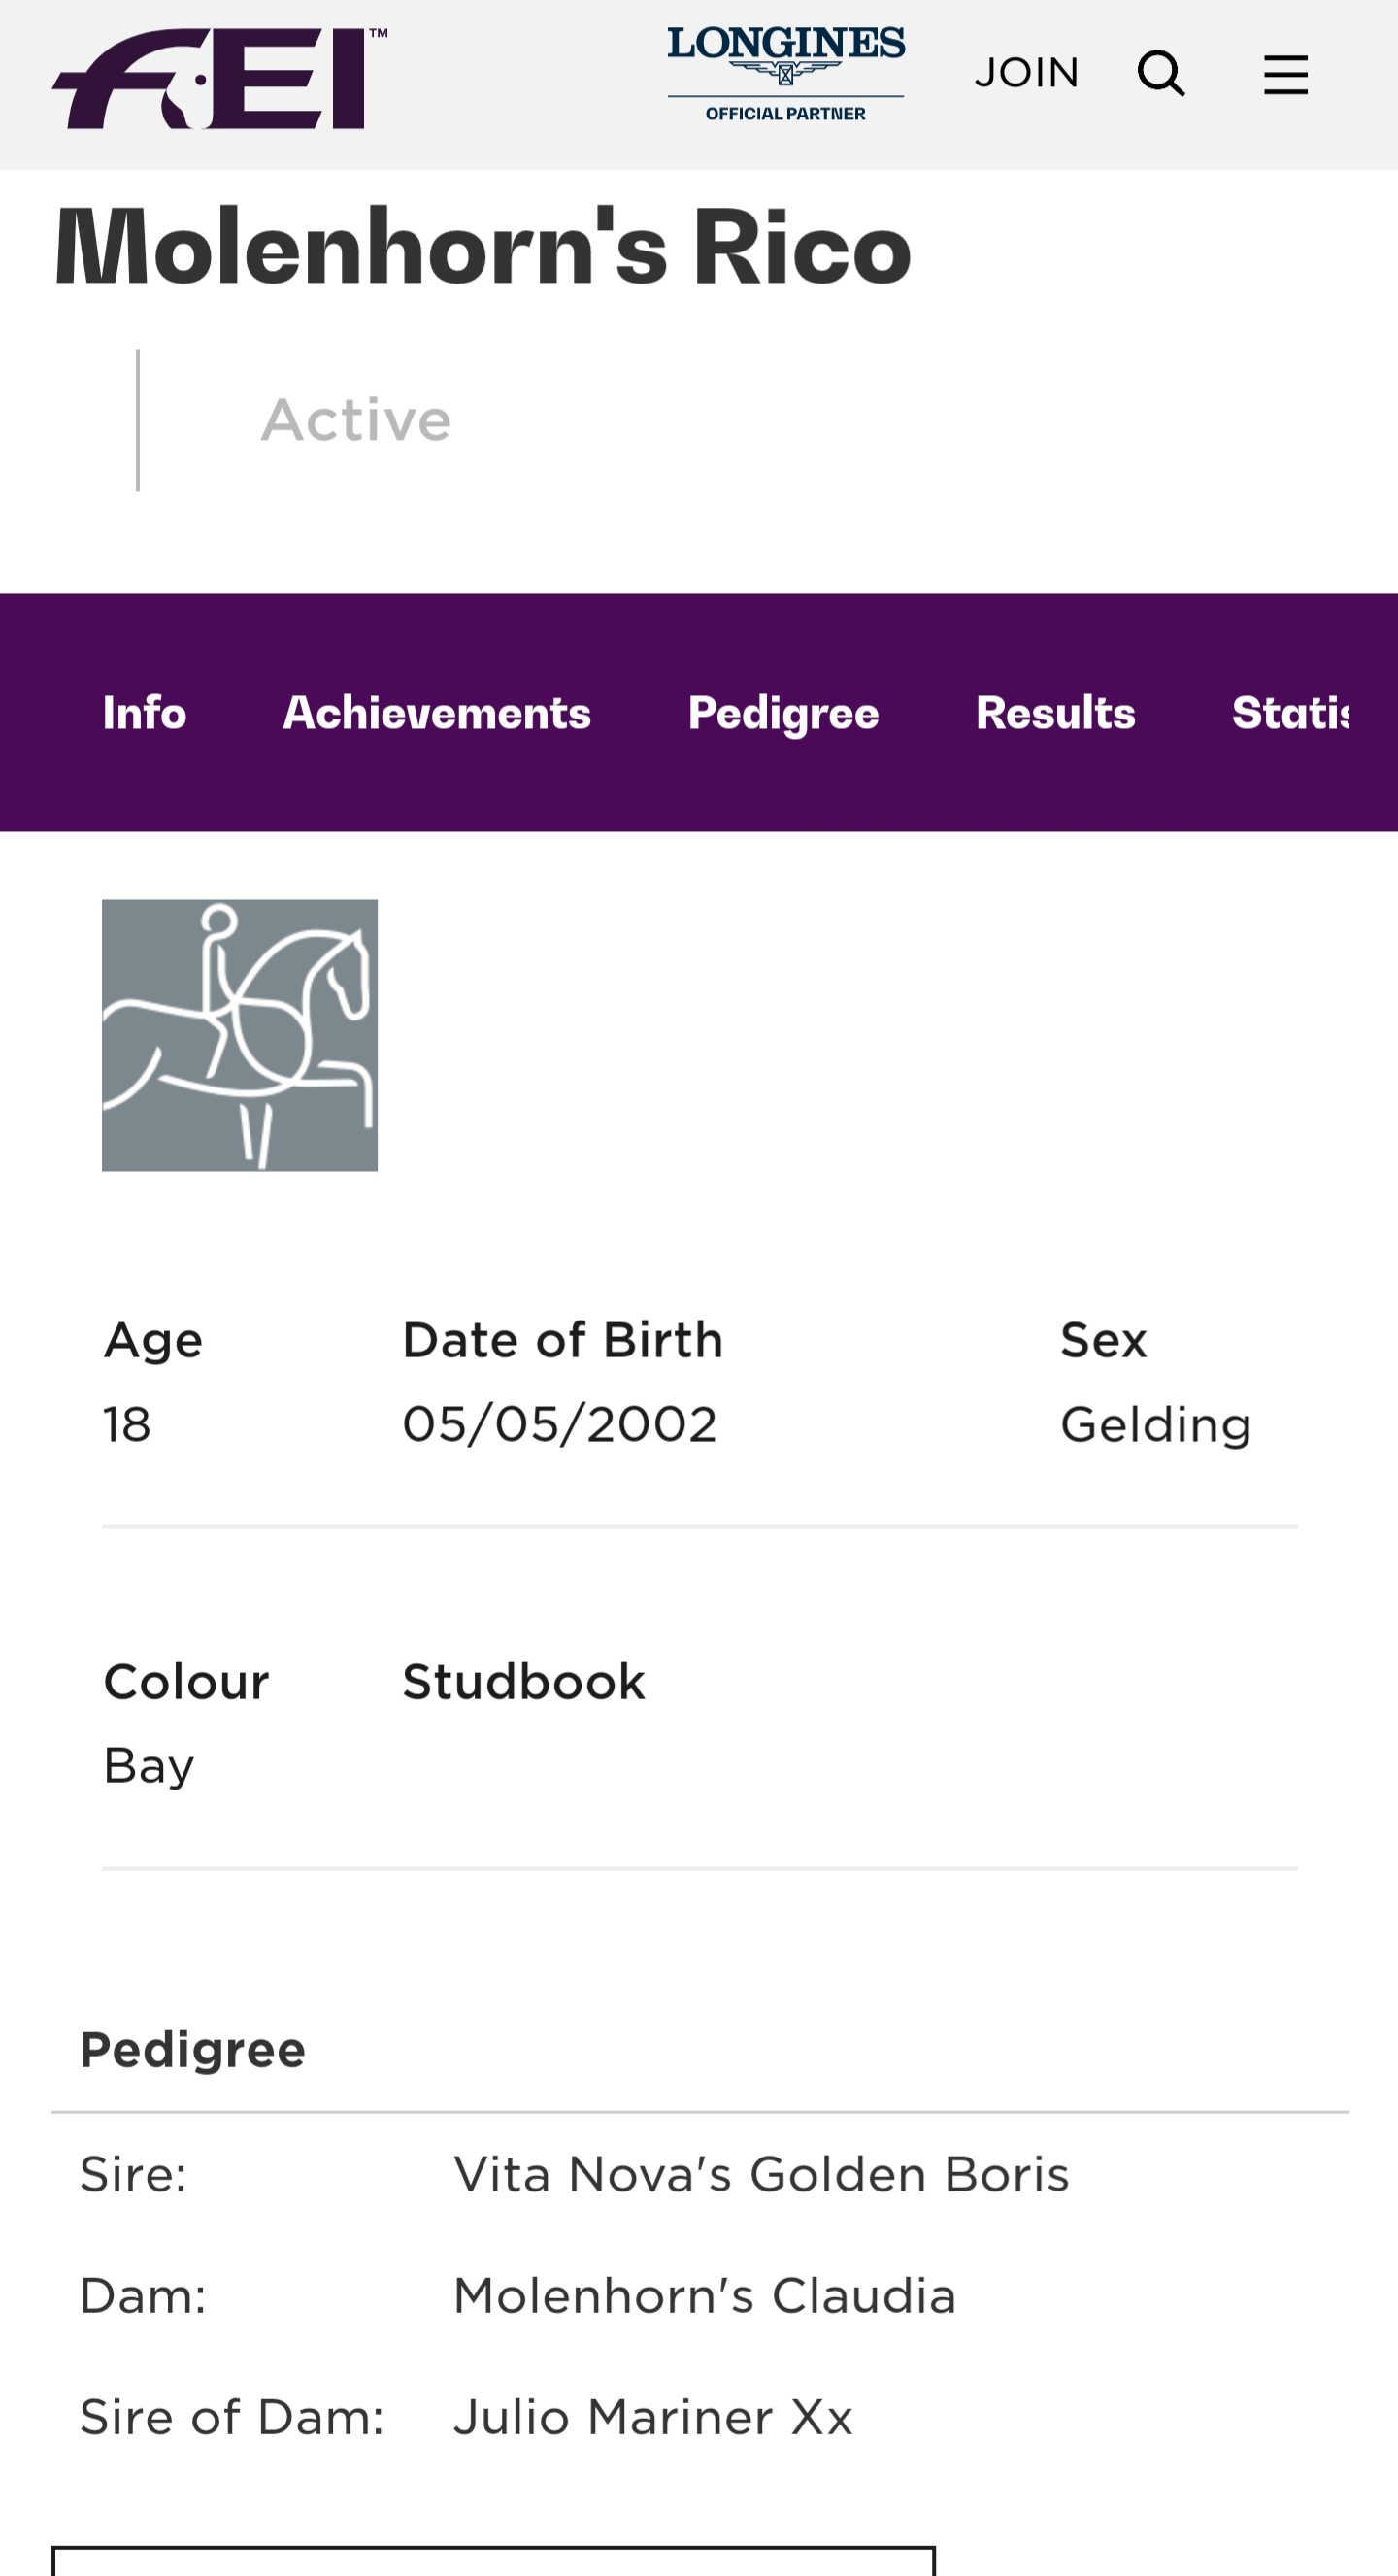This screenshot has width=1398, height=2576.
Task: Click the JOIN link
Action: [x=1026, y=73]
